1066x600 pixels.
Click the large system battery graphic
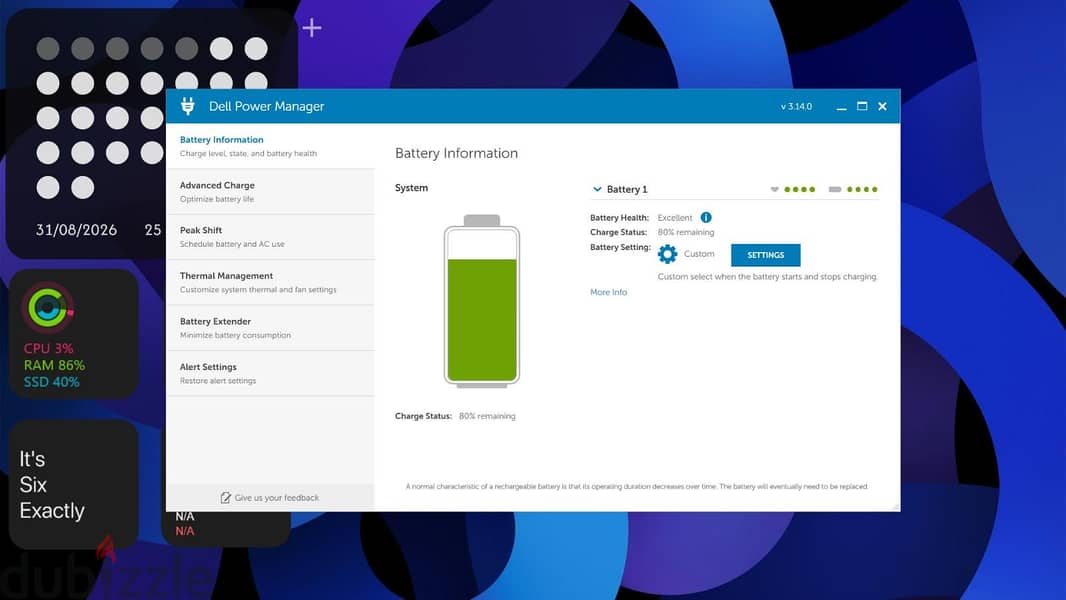pyautogui.click(x=482, y=301)
